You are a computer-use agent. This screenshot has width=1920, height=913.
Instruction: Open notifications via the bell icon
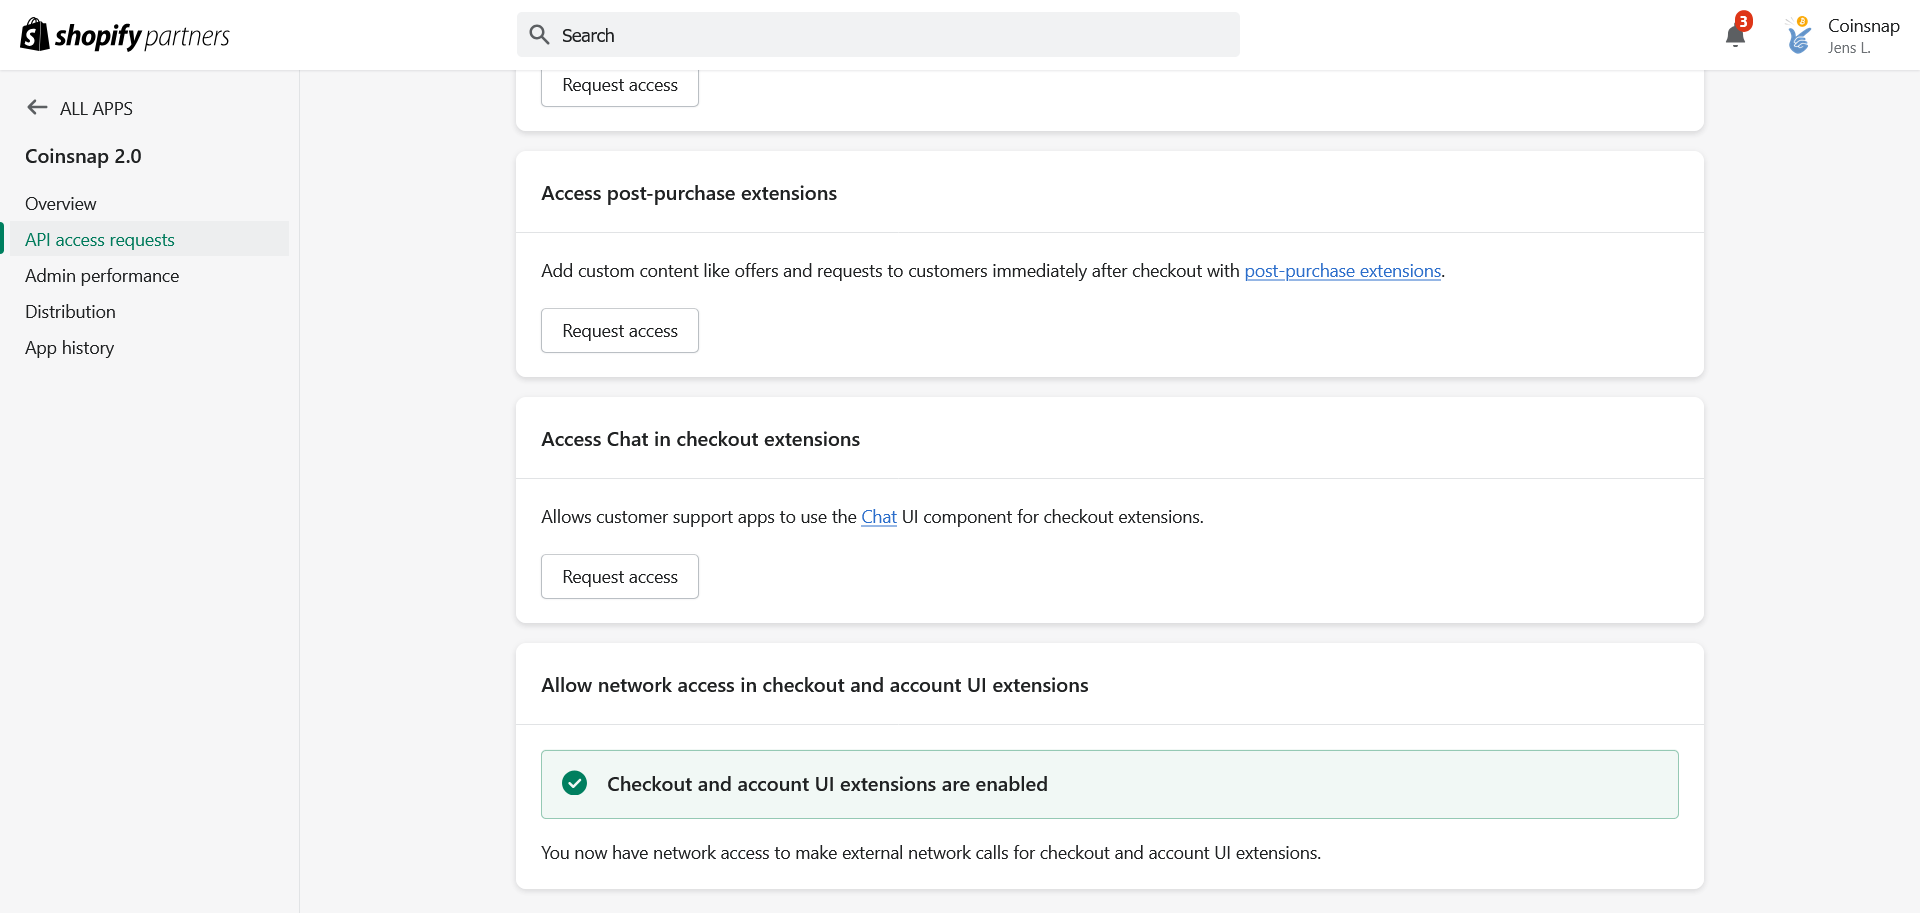(x=1735, y=35)
